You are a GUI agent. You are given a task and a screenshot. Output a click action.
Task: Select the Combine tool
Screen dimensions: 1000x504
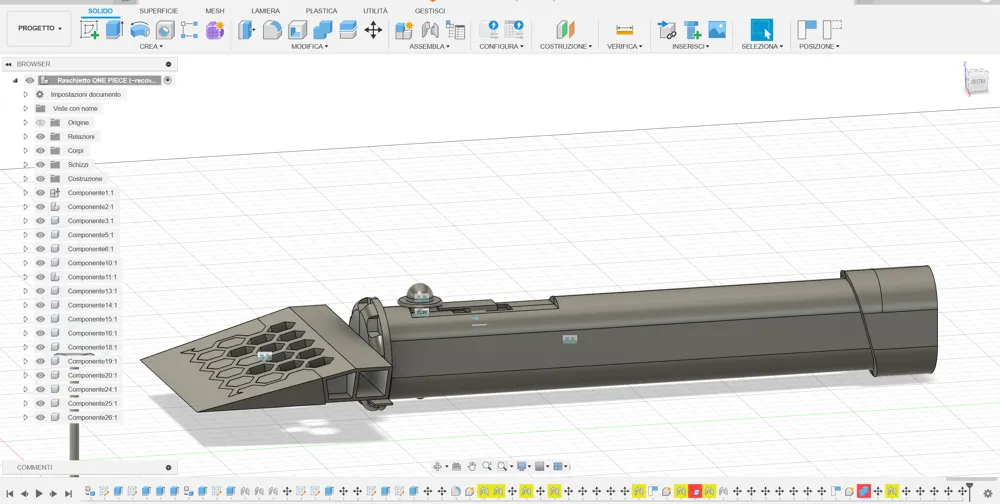(323, 29)
